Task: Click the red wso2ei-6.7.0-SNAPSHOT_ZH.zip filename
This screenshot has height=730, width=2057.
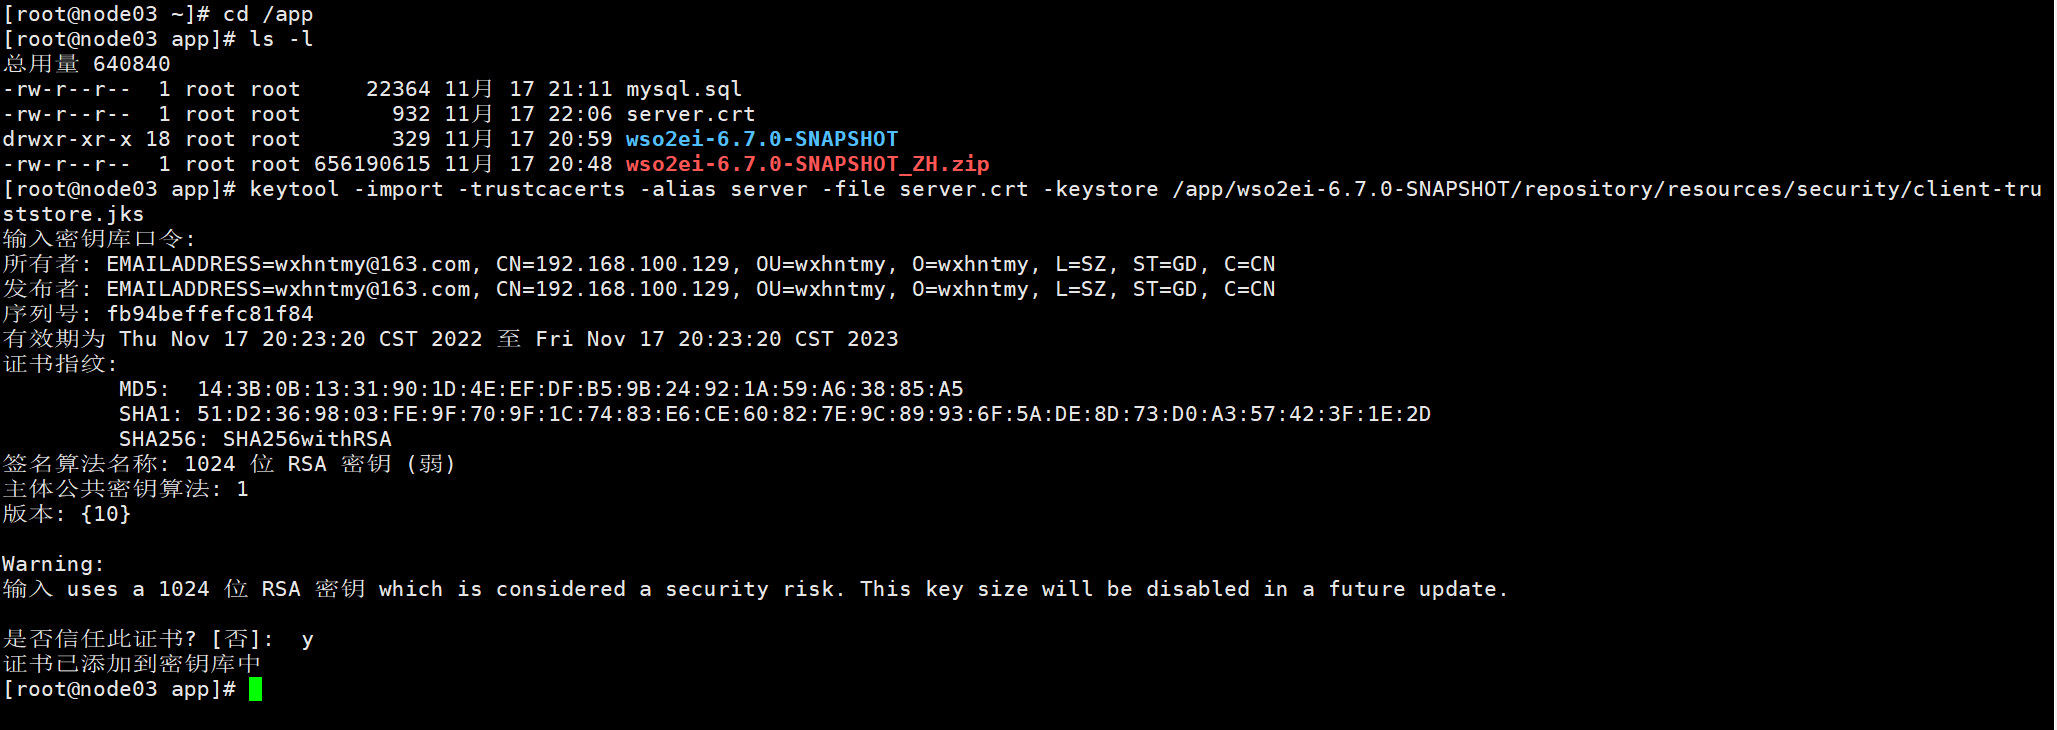Action: pos(807,164)
